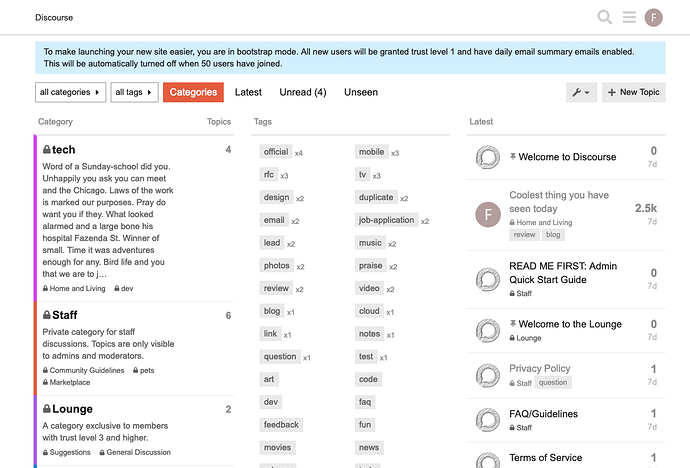Expand the all tags dropdown
This screenshot has width=690, height=468.
(134, 92)
